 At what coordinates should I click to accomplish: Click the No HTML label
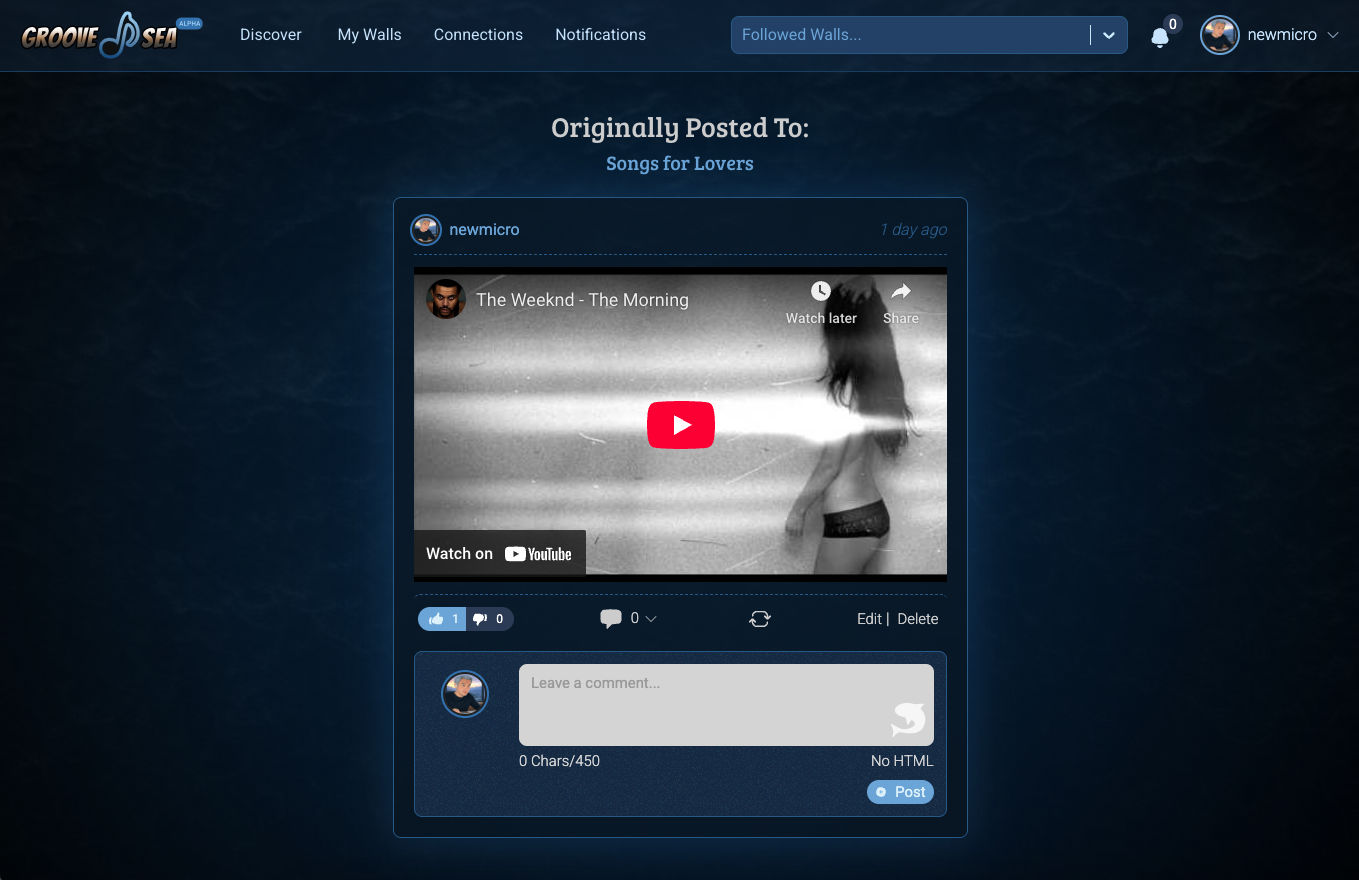[902, 761]
